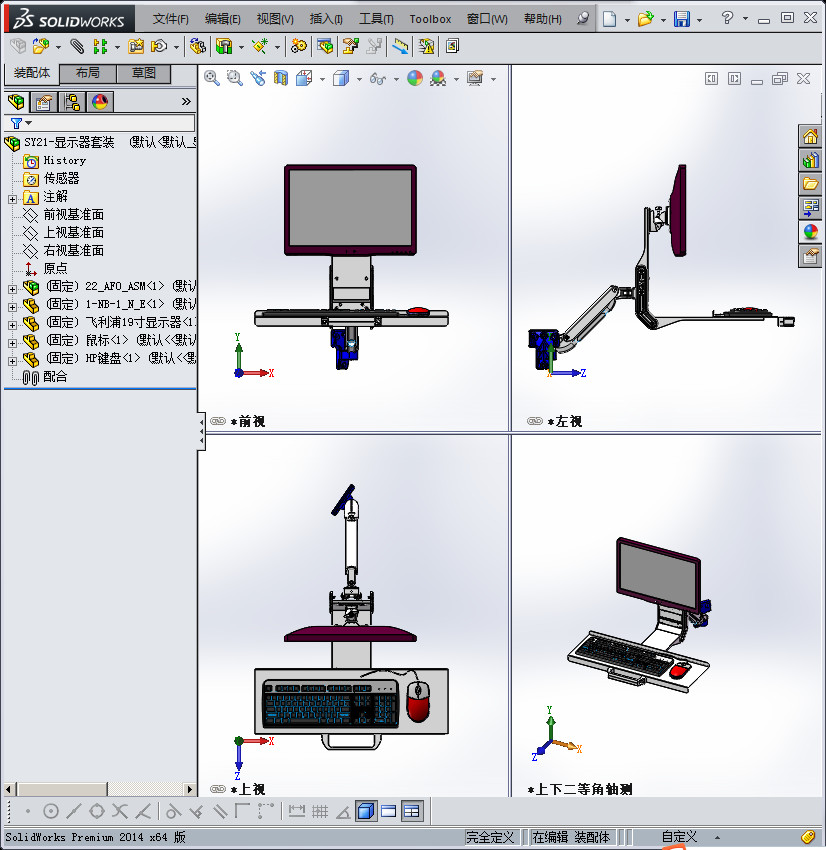This screenshot has height=850, width=826.
Task: Switch to the 布局 tab
Action: [x=88, y=73]
